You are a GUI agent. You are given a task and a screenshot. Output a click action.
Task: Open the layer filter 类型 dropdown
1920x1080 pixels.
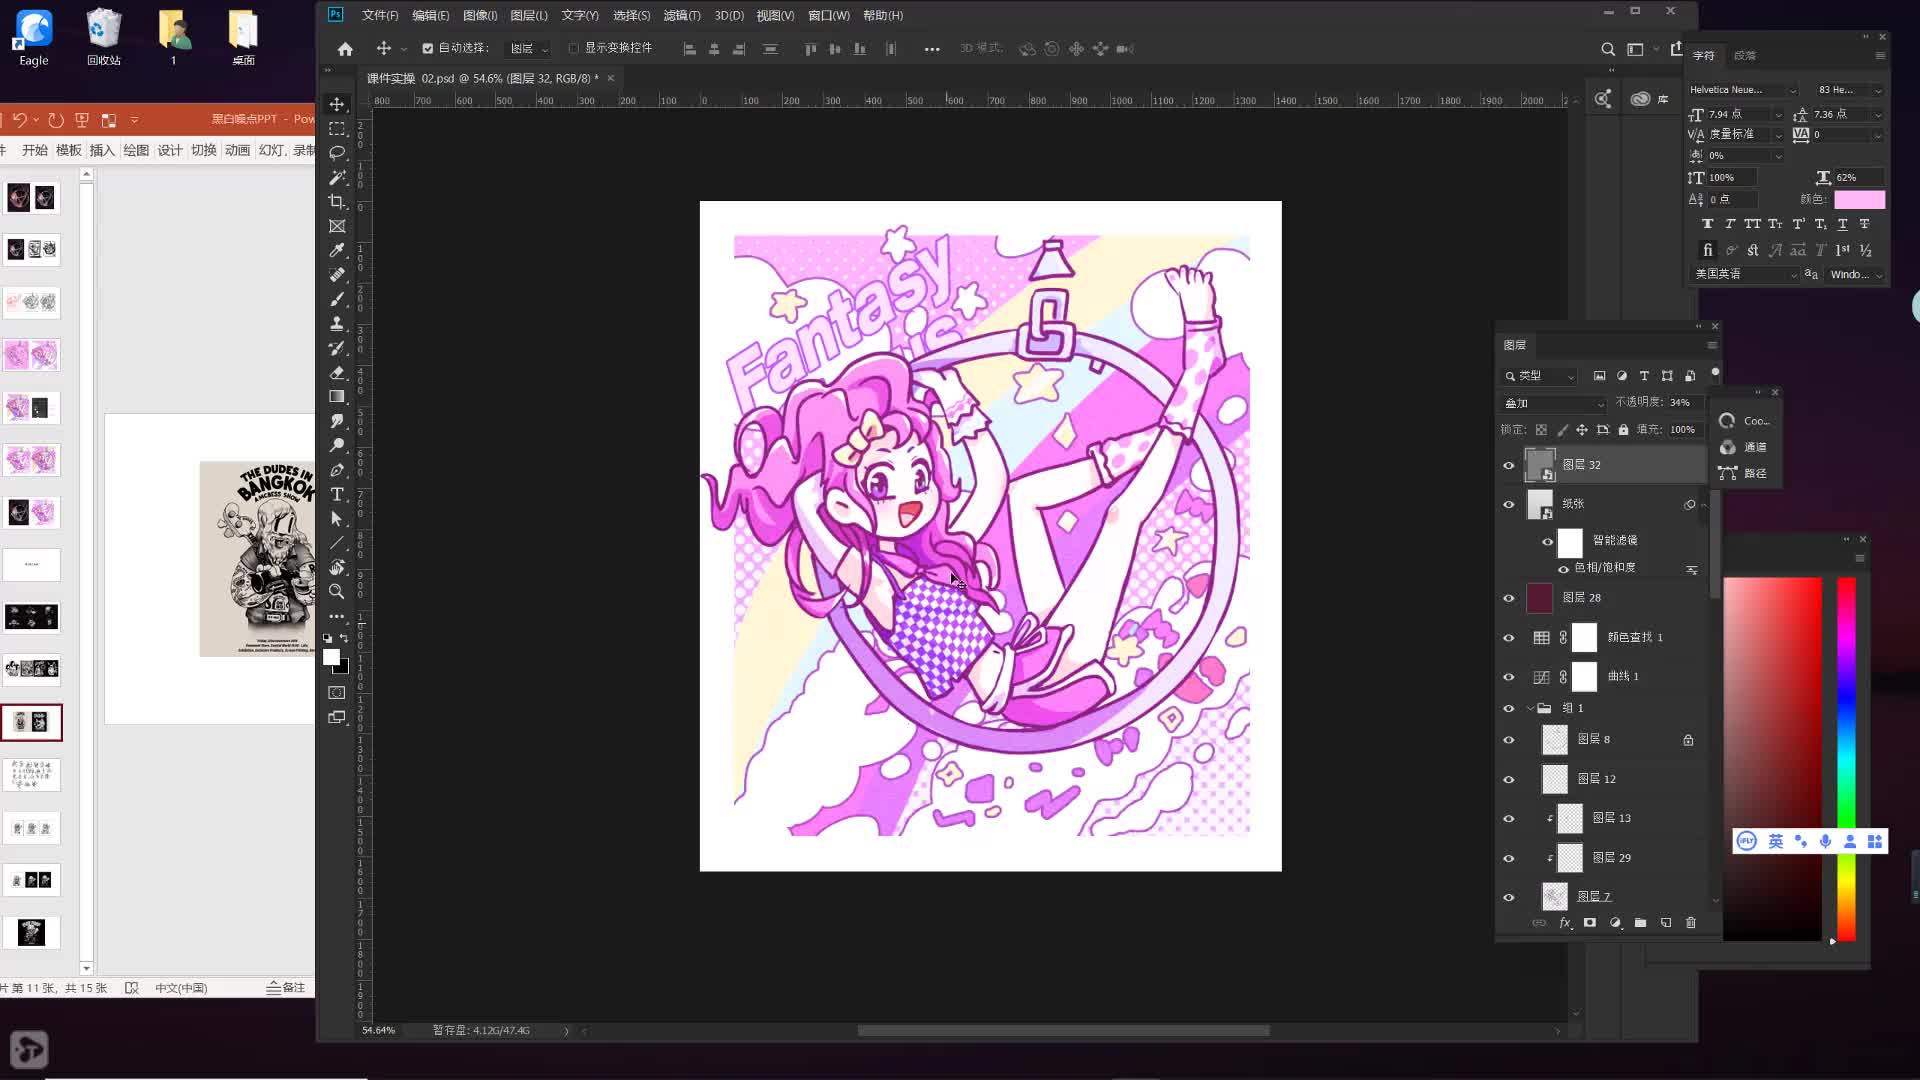click(1540, 376)
